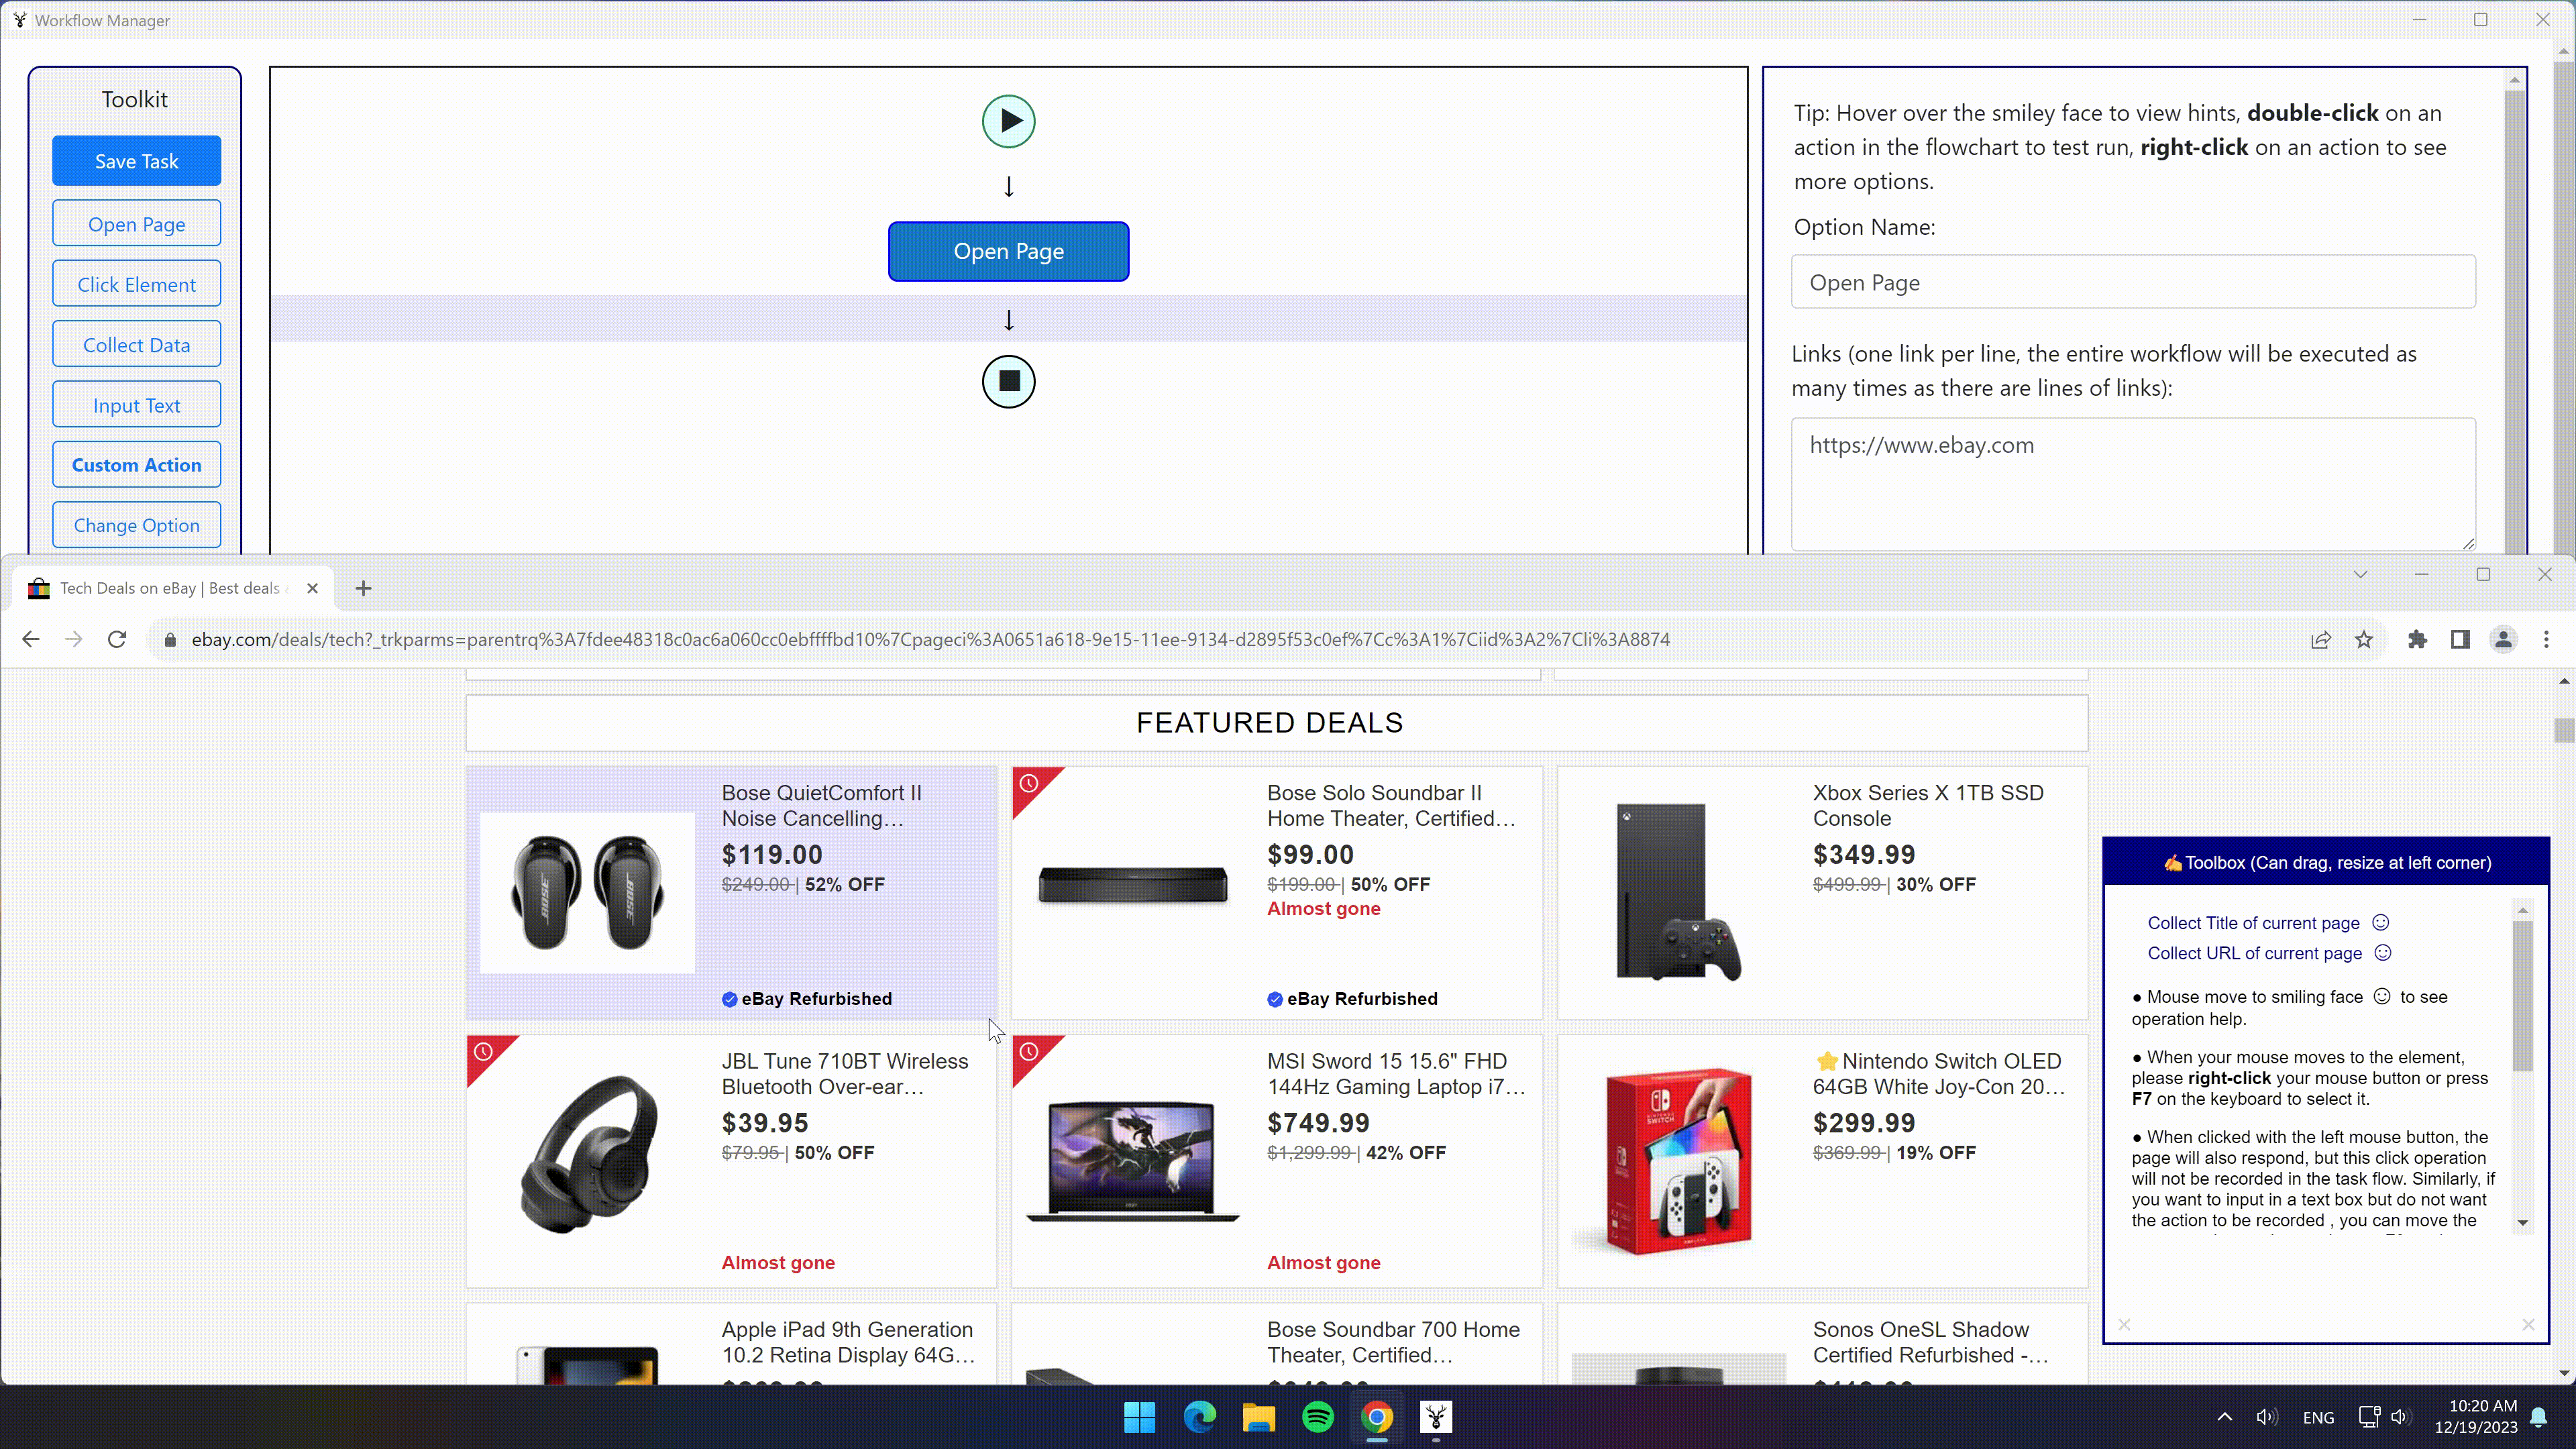This screenshot has height=1449, width=2576.
Task: Click Toolbox panel vertical scrollbar
Action: [2522, 995]
